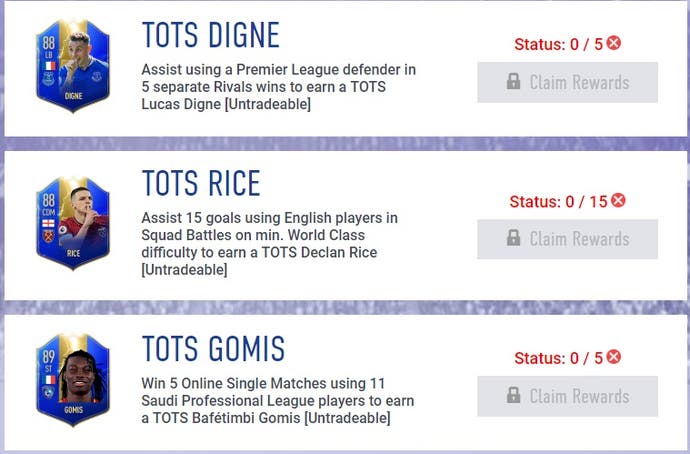The width and height of the screenshot is (690, 454).
Task: Click the lock icon on Digne's Claim Rewards
Action: (513, 81)
